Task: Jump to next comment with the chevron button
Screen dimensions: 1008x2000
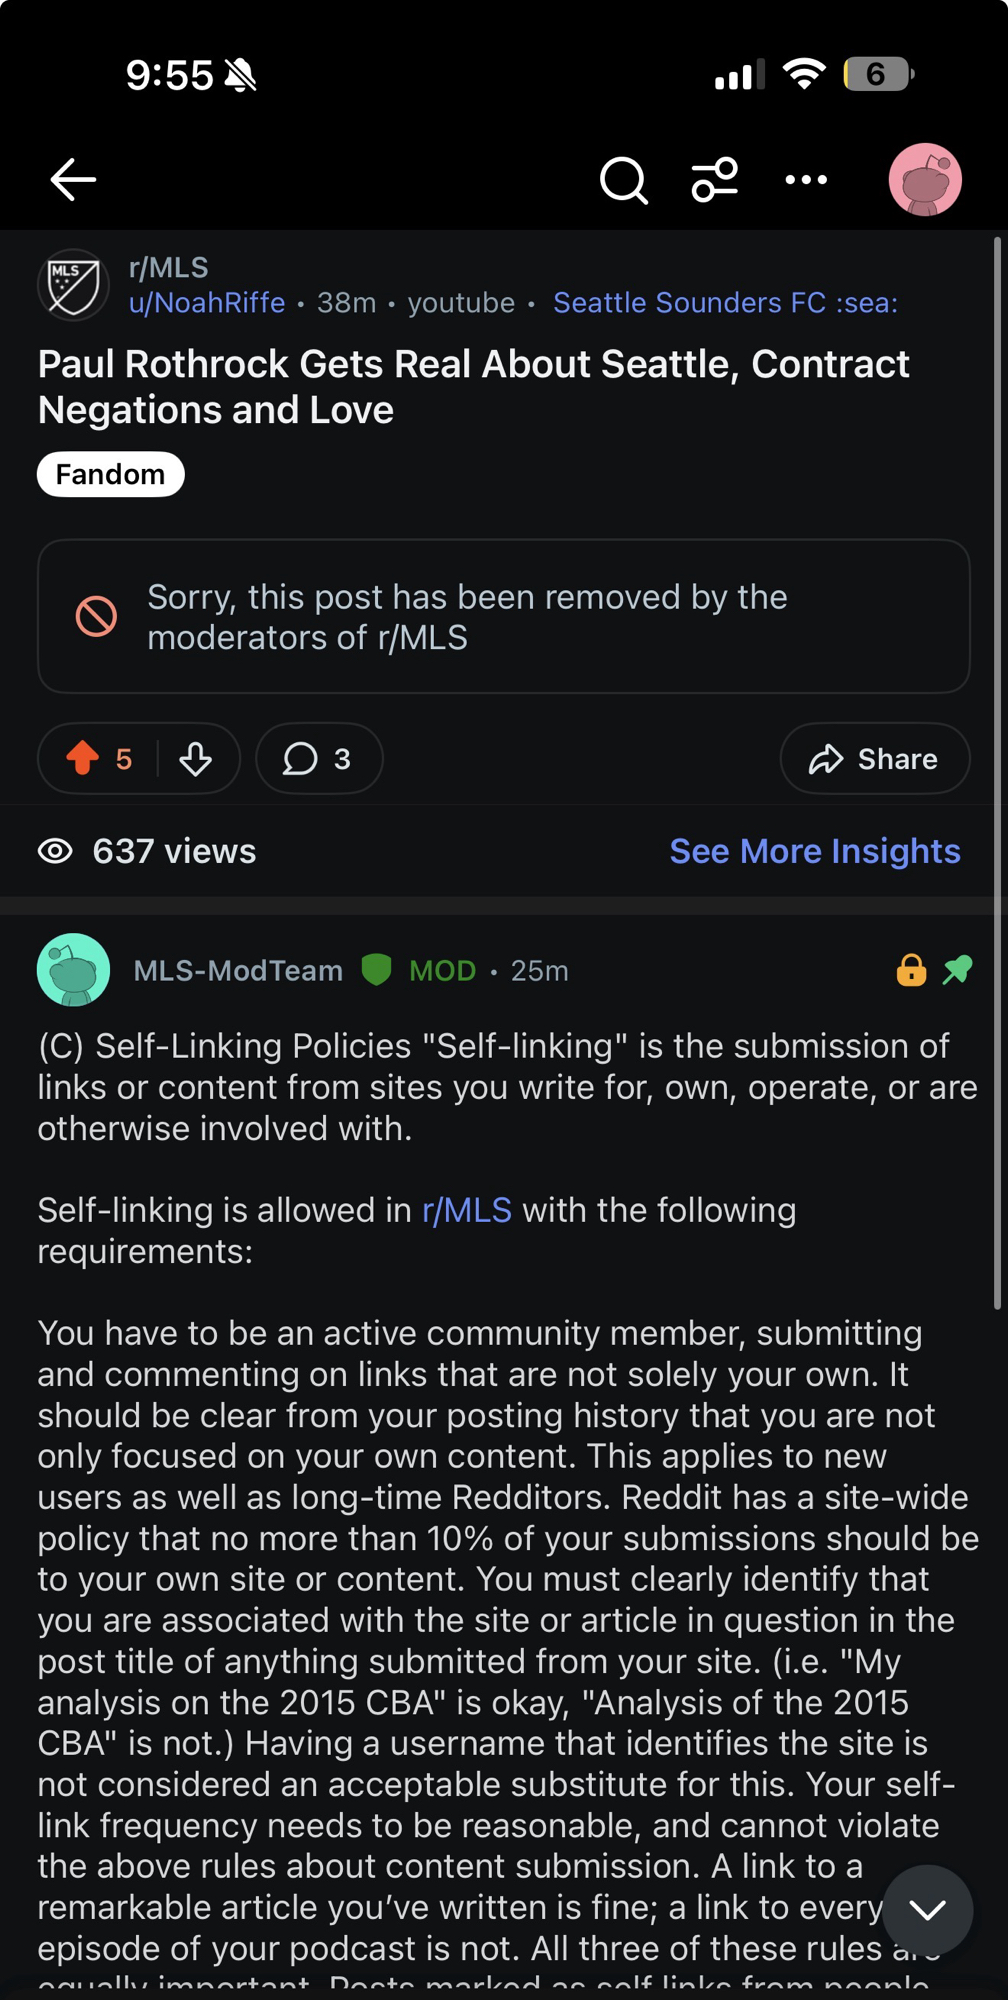Action: coord(927,1910)
